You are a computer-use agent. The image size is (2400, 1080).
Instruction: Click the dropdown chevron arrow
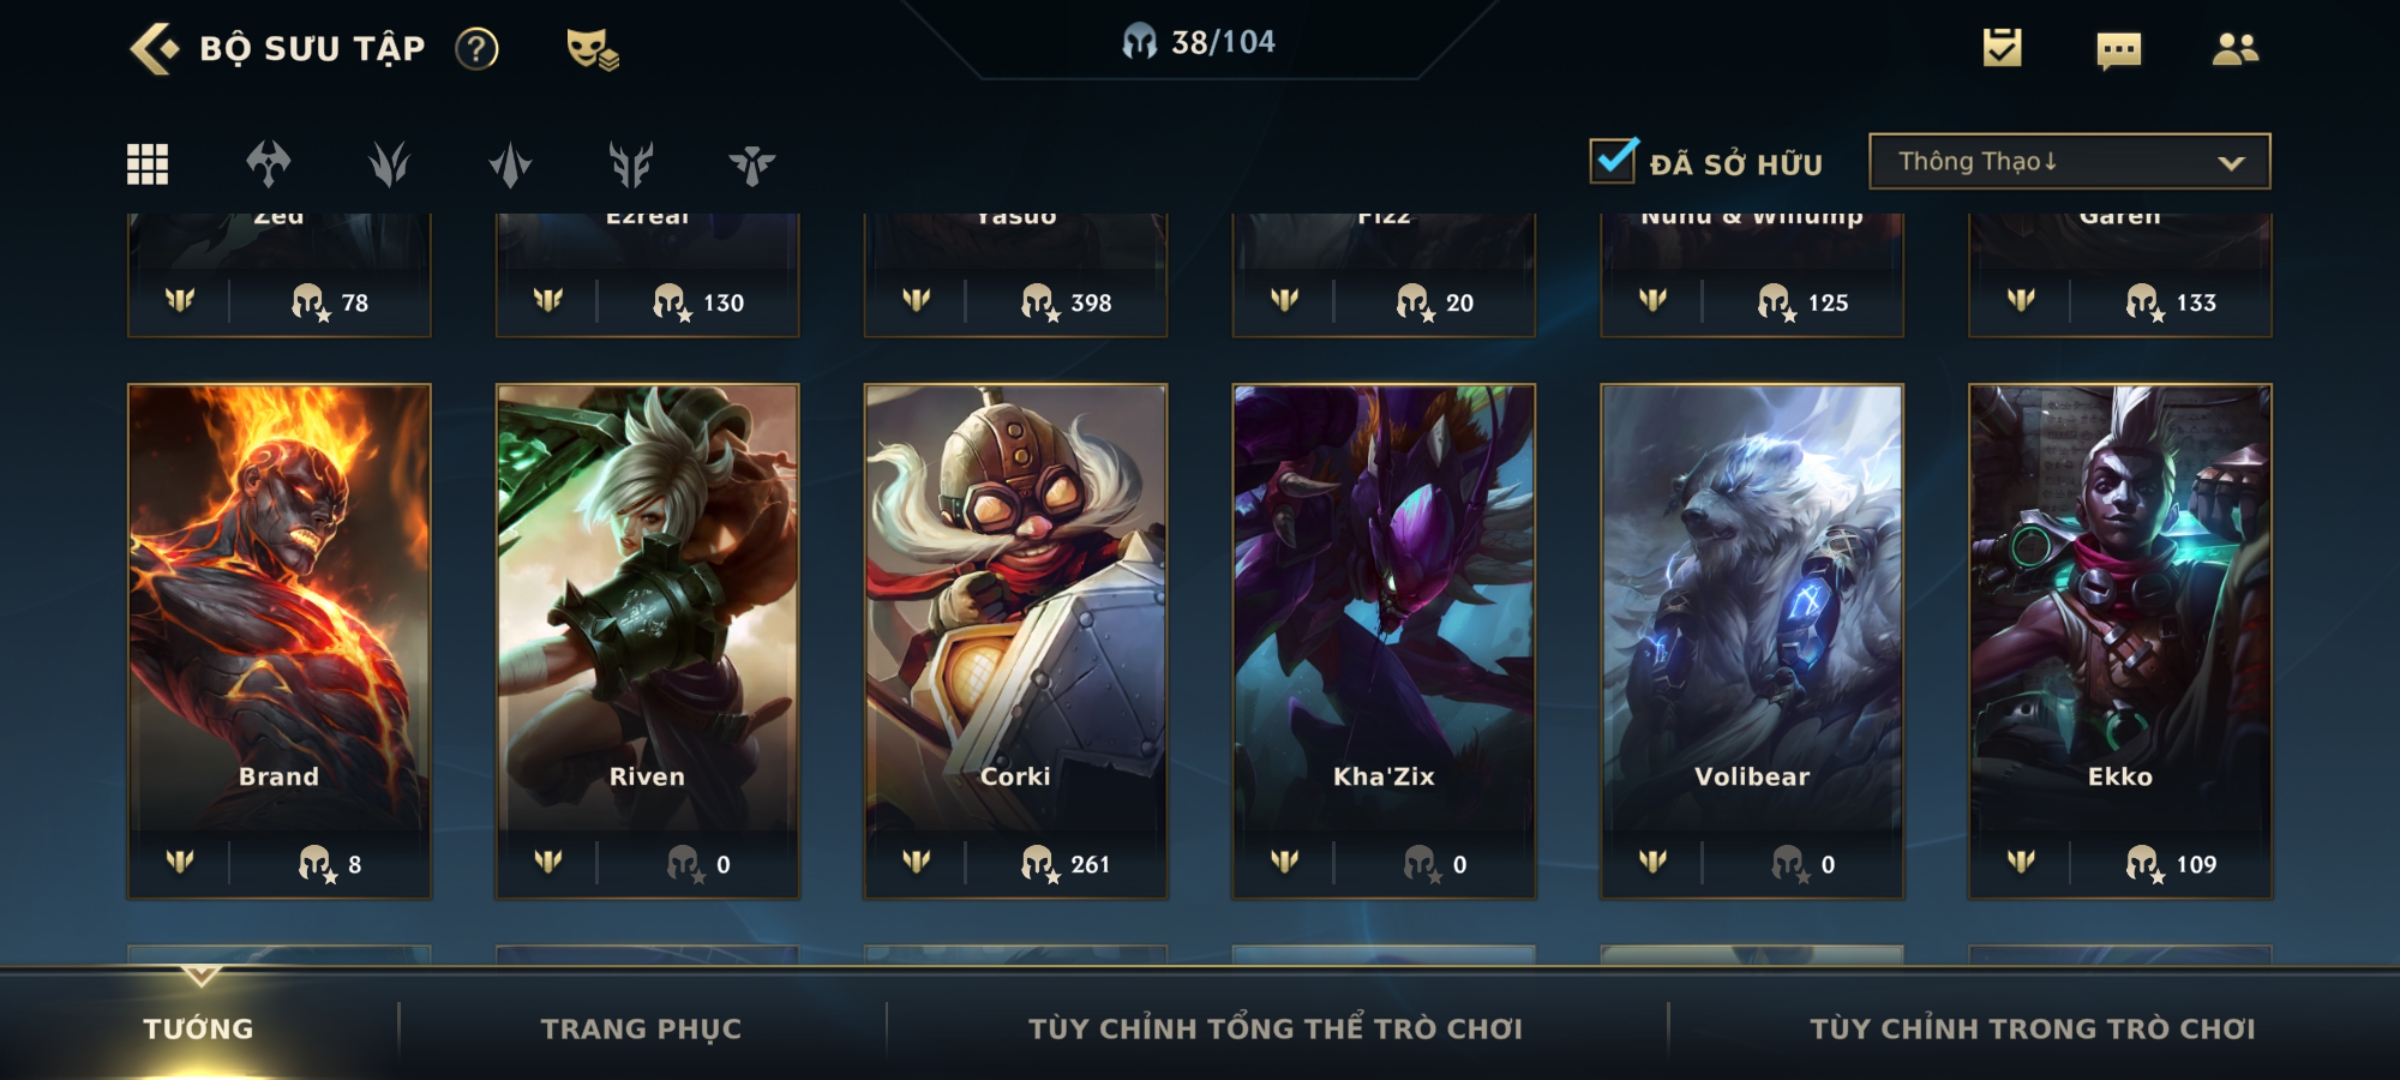[x=2231, y=163]
